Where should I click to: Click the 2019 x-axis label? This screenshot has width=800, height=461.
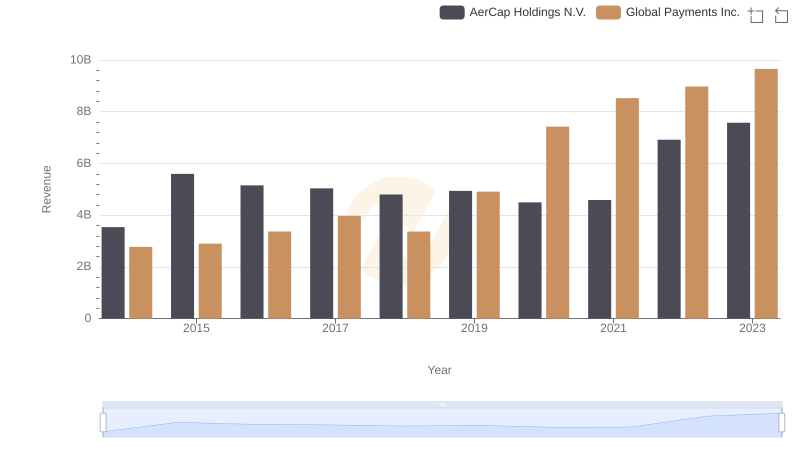pyautogui.click(x=474, y=328)
